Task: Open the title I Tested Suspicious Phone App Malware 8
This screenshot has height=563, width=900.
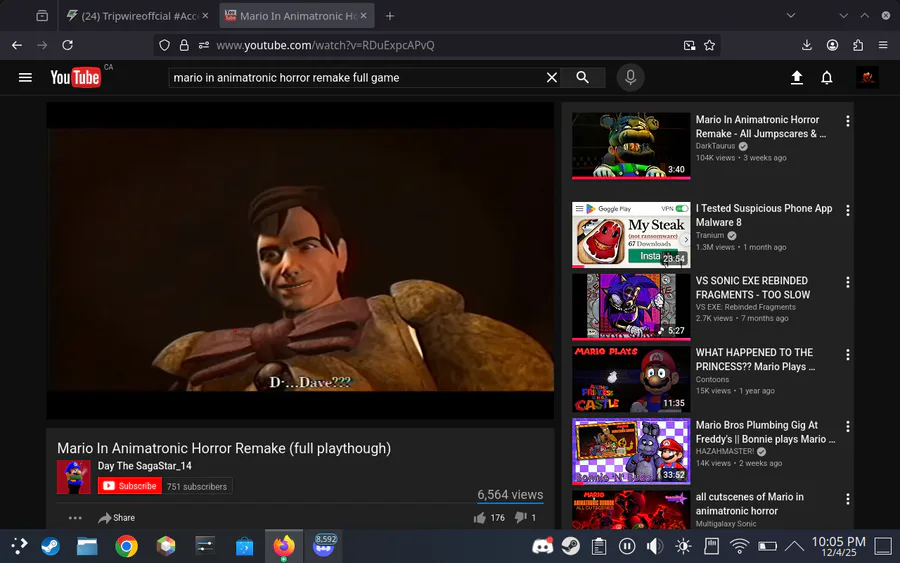Action: point(764,215)
